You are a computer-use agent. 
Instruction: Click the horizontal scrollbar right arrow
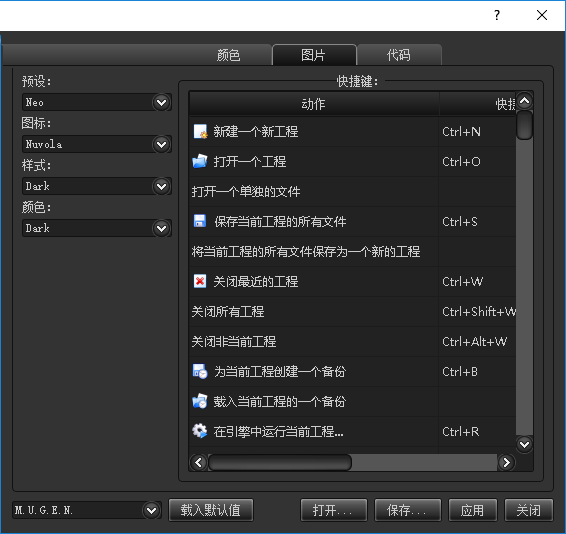pyautogui.click(x=506, y=462)
